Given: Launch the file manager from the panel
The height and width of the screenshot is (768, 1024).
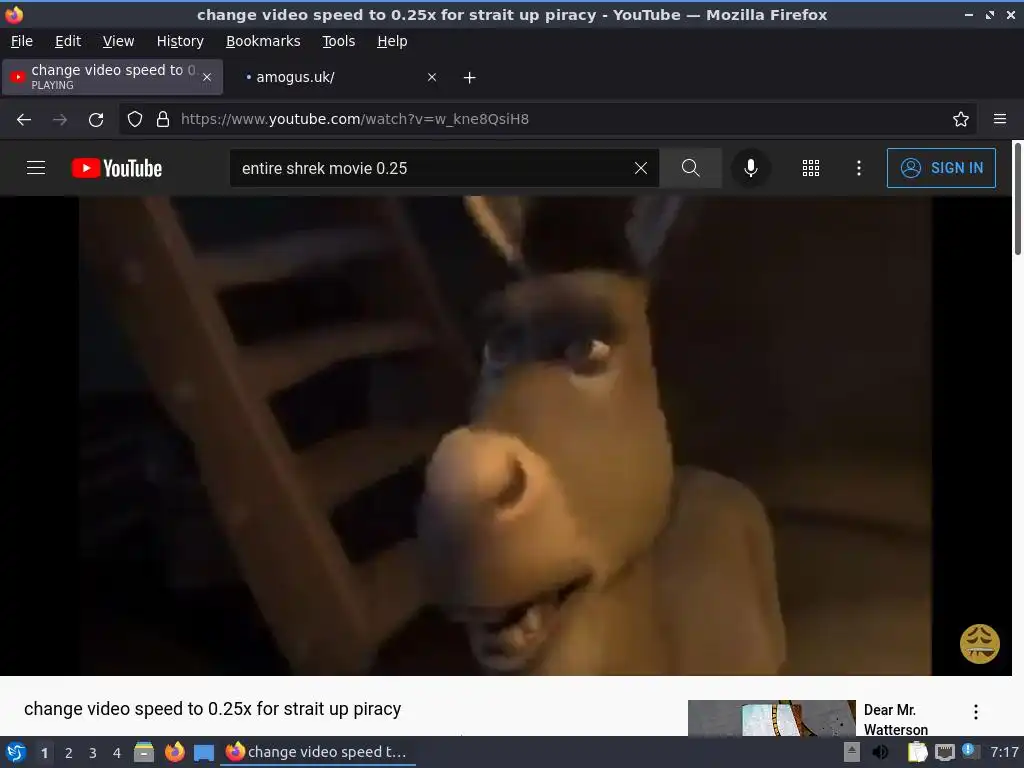Looking at the screenshot, I should (x=144, y=752).
